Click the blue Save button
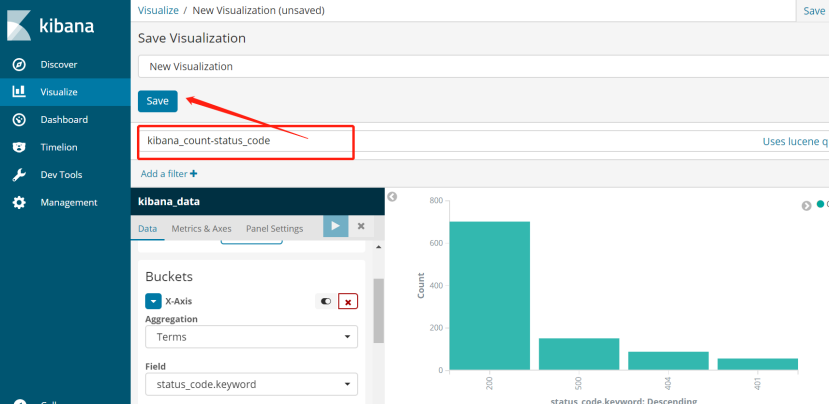 point(158,101)
